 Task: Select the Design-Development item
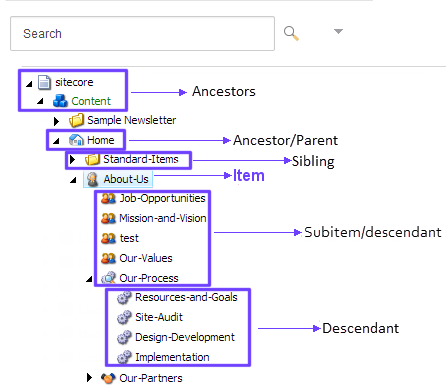(x=185, y=337)
